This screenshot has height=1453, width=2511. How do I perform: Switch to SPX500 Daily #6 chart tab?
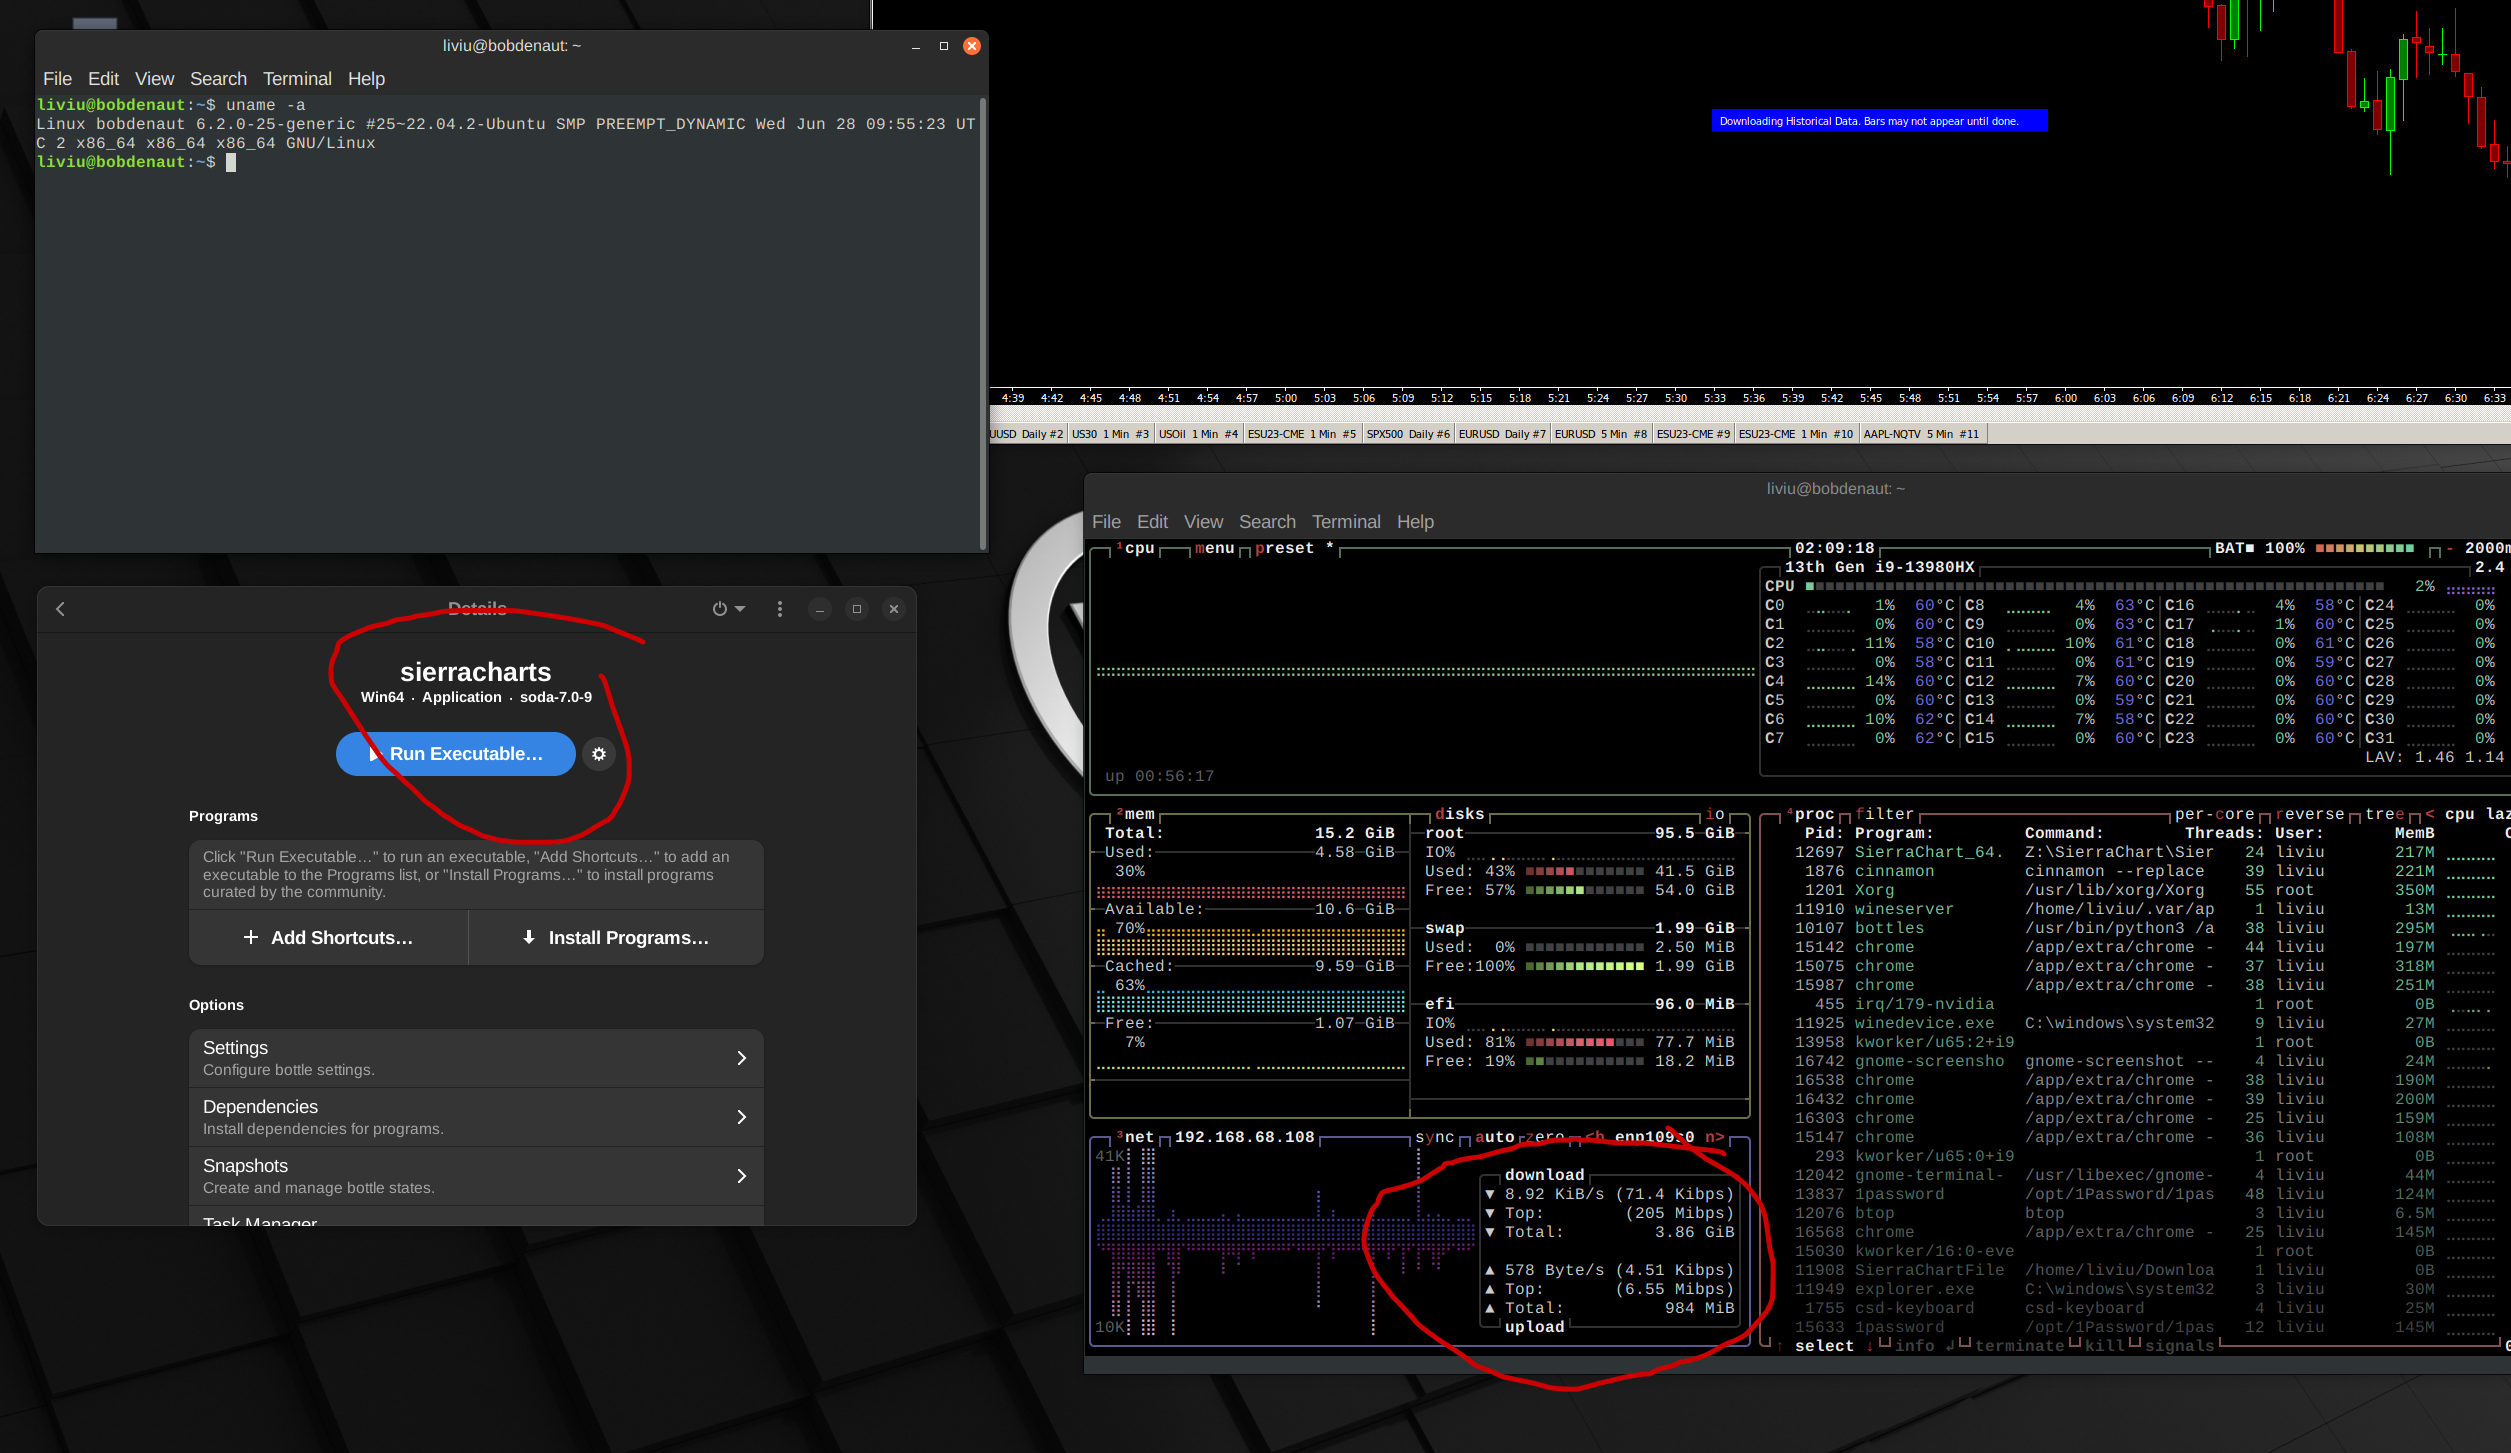coord(1408,434)
